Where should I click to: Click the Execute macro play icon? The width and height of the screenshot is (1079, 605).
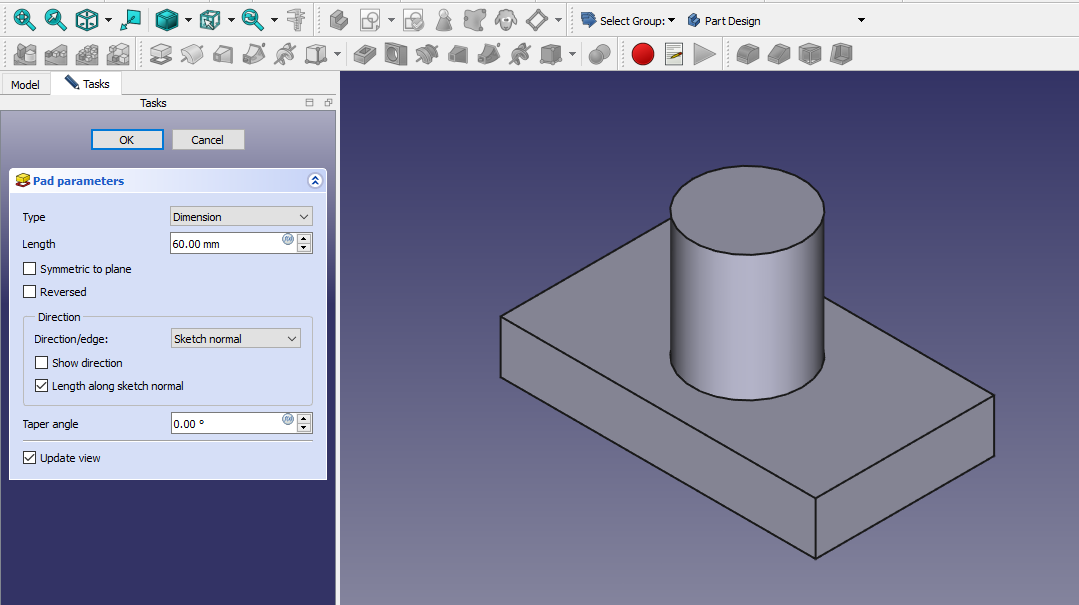[705, 54]
